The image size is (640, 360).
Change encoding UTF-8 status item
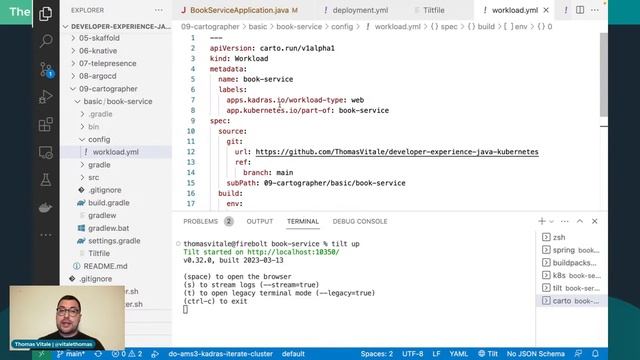click(413, 354)
